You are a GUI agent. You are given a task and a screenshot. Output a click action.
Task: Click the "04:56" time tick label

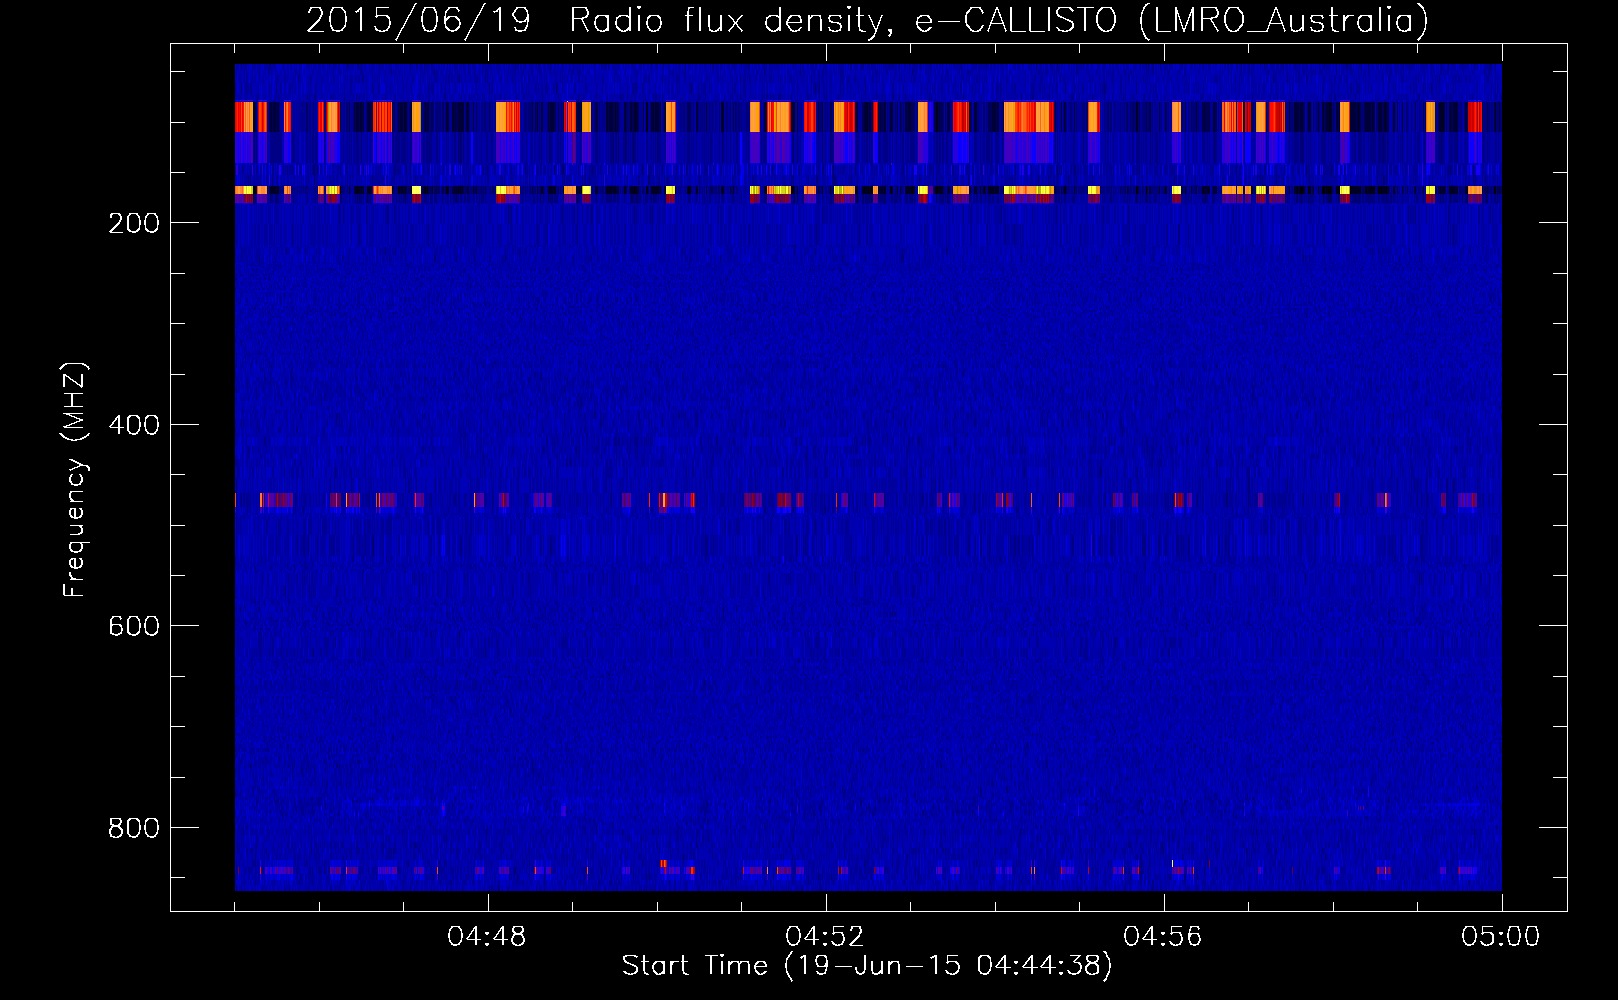(1163, 937)
